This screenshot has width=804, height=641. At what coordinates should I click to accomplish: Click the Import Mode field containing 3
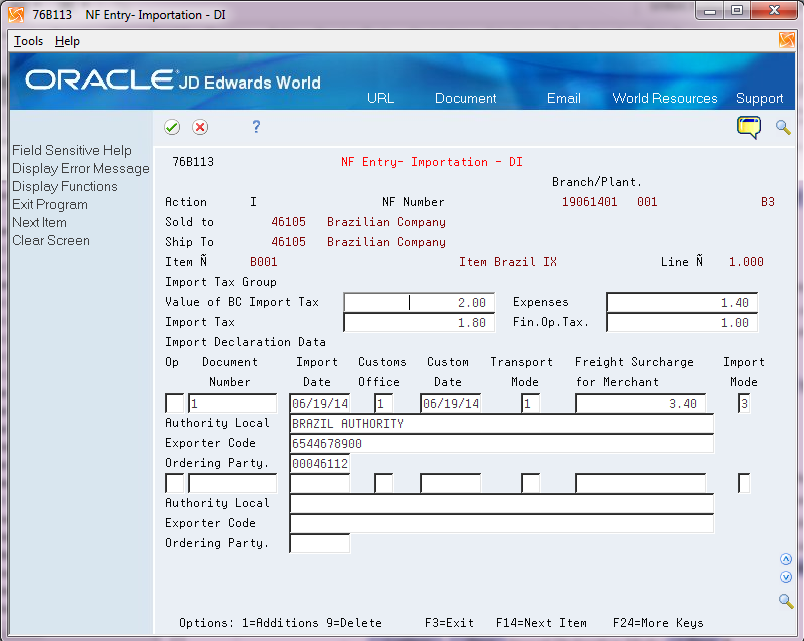click(744, 403)
